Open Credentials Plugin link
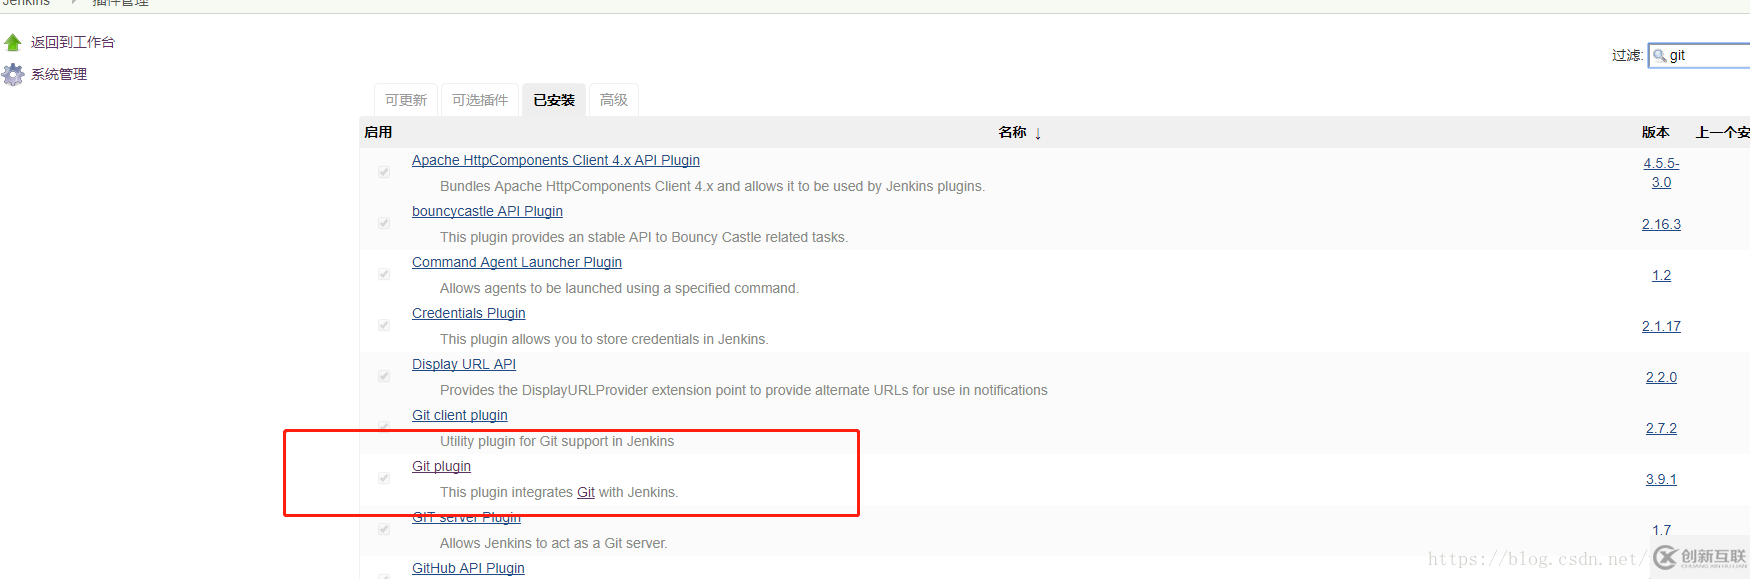1750x579 pixels. pyautogui.click(x=469, y=313)
